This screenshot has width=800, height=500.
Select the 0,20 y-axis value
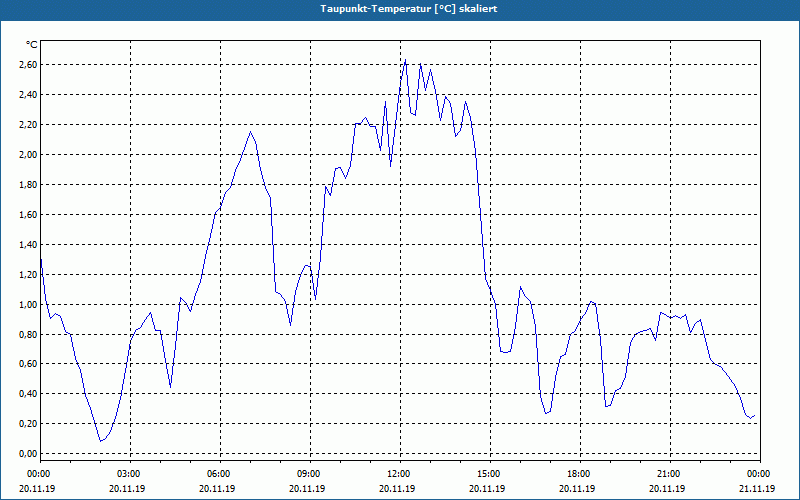(x=29, y=423)
